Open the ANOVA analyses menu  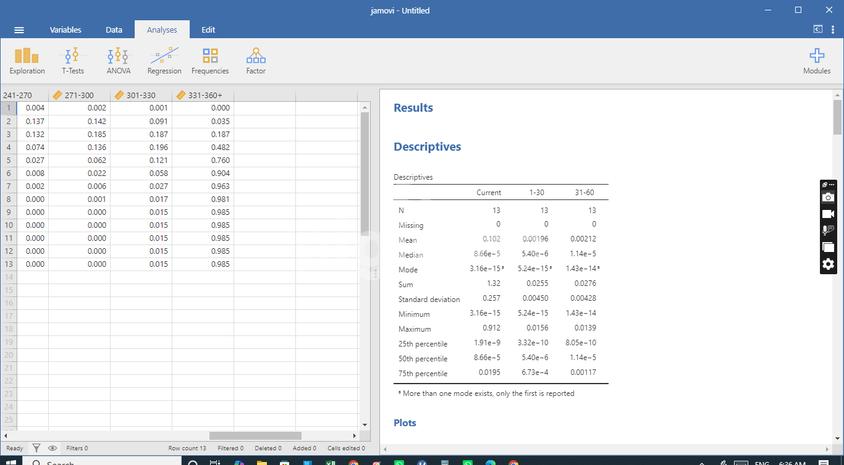[x=118, y=60]
